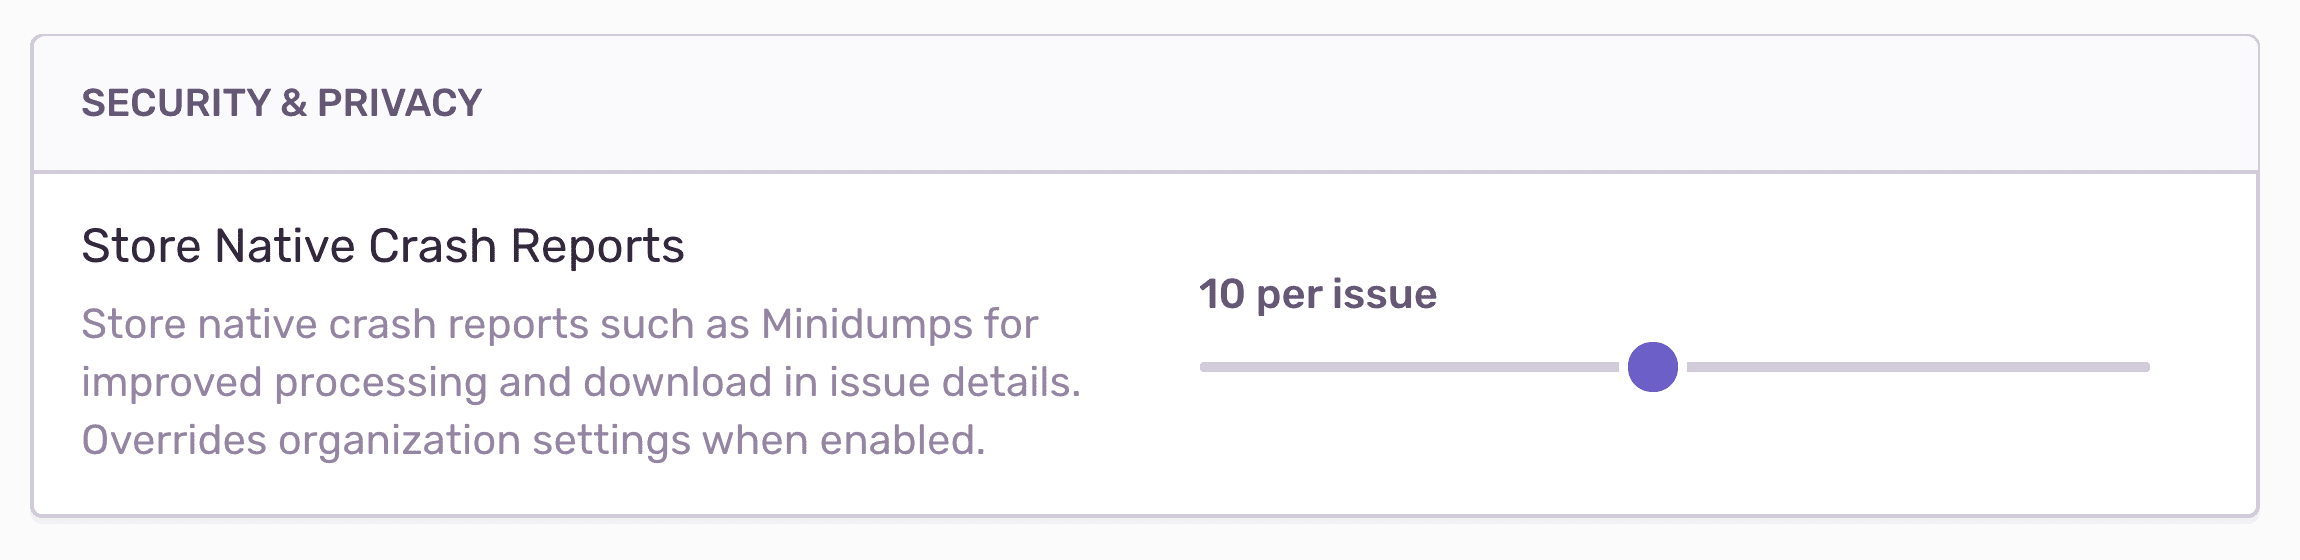The image size is (2300, 560).
Task: Click the "Overrides organization settings when enabled." line
Action: [x=533, y=440]
